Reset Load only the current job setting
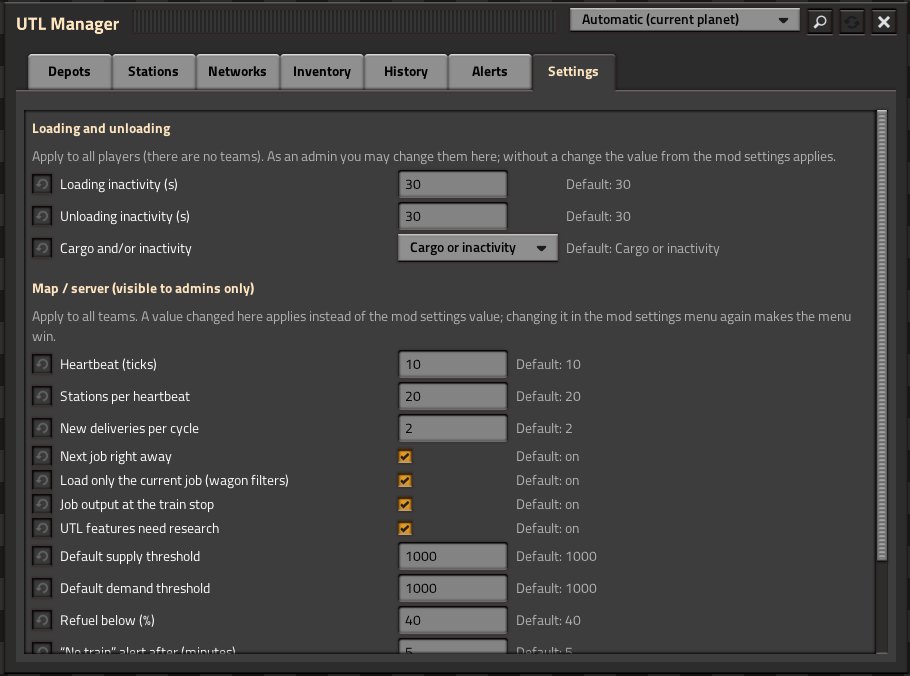The height and width of the screenshot is (676, 910). [x=42, y=480]
